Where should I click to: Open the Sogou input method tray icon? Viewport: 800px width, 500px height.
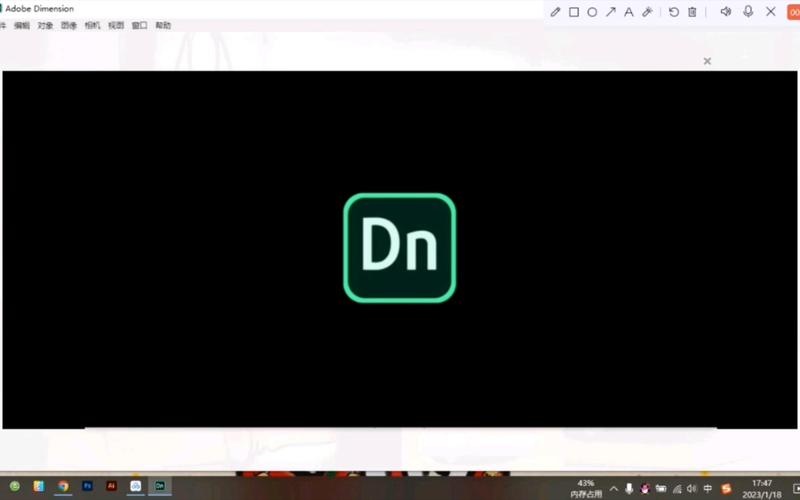(x=726, y=489)
